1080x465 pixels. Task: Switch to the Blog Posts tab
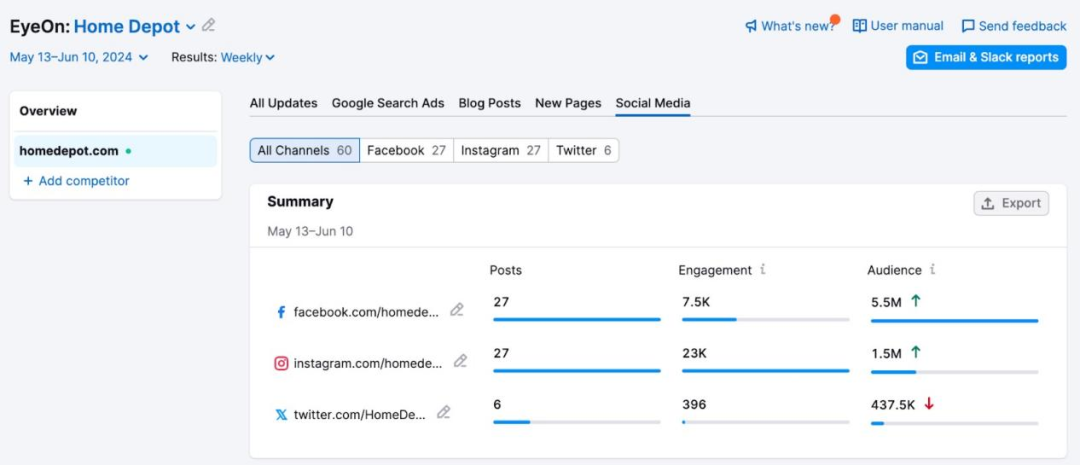(489, 103)
